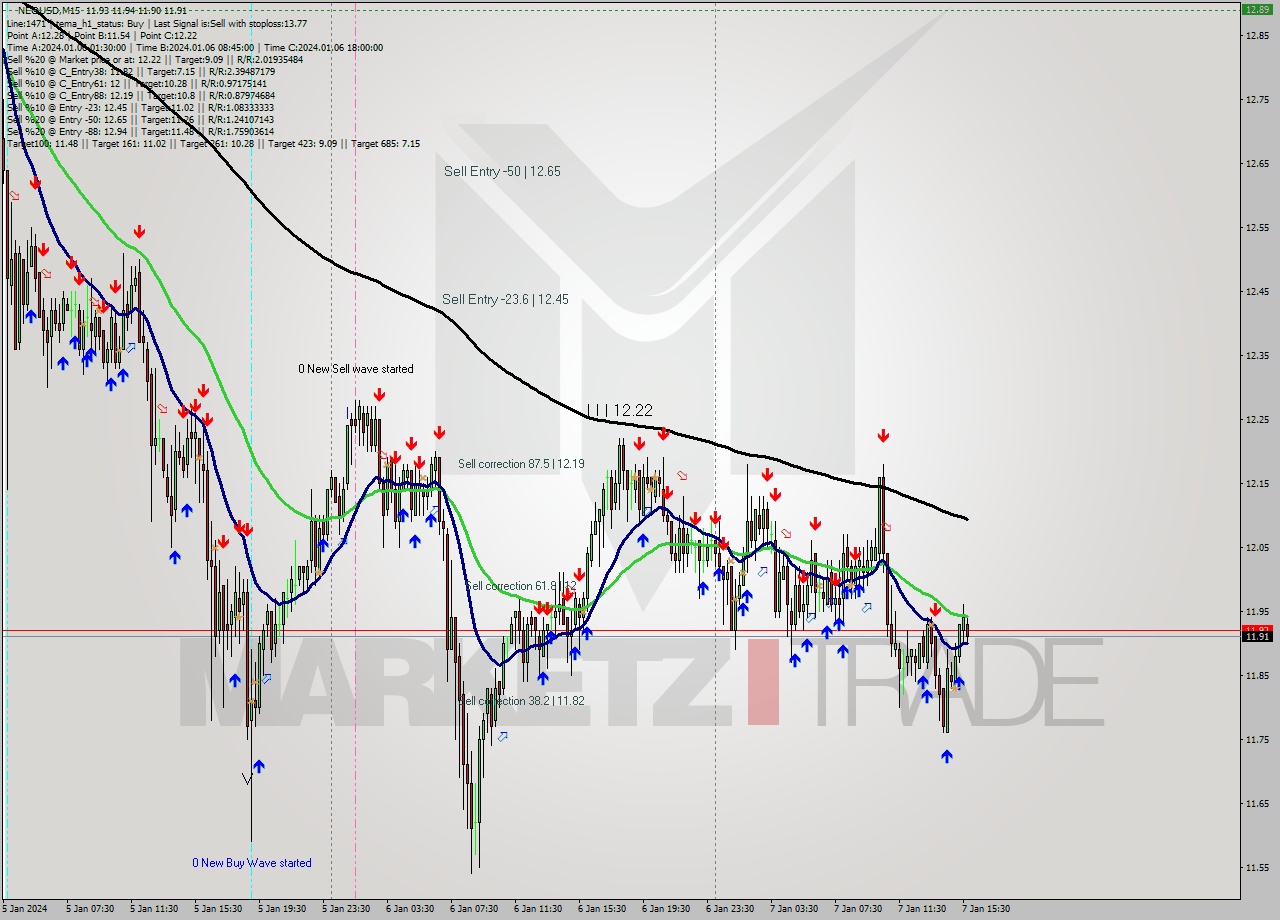Viewport: 1280px width, 920px height.
Task: Select the '0 New Buy Wave started' annotation
Action: pyautogui.click(x=252, y=863)
